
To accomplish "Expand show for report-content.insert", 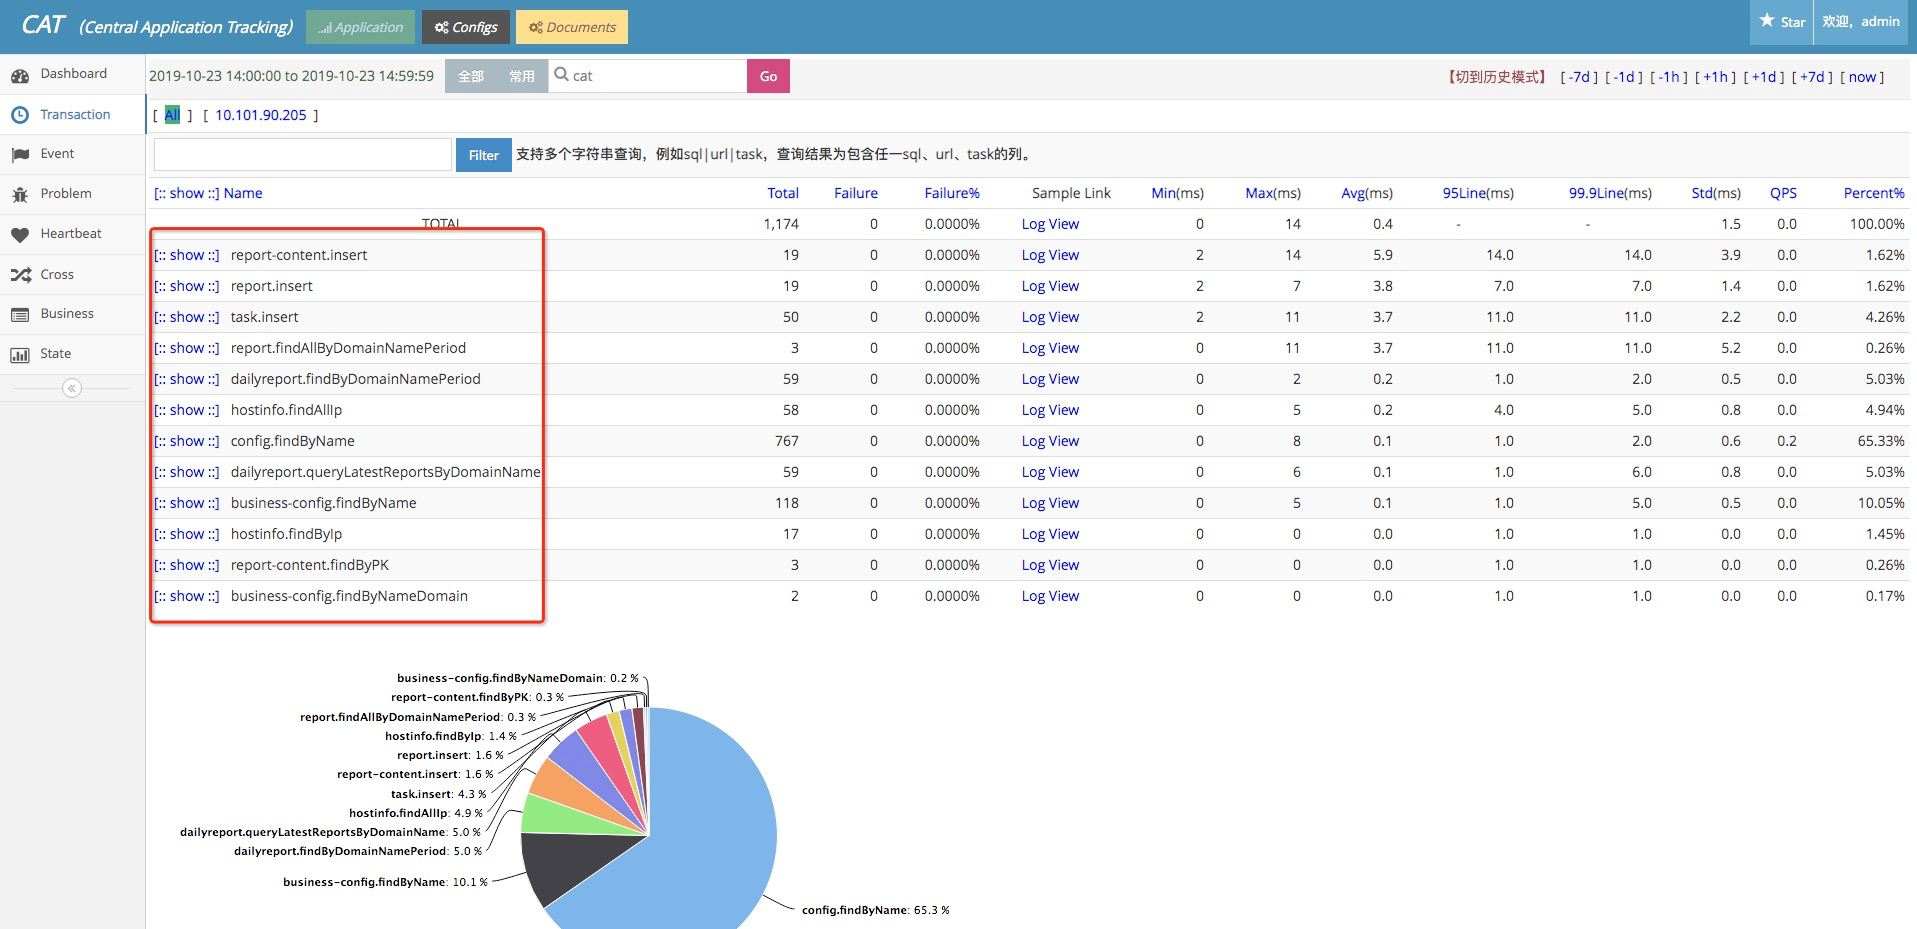I will click(187, 255).
